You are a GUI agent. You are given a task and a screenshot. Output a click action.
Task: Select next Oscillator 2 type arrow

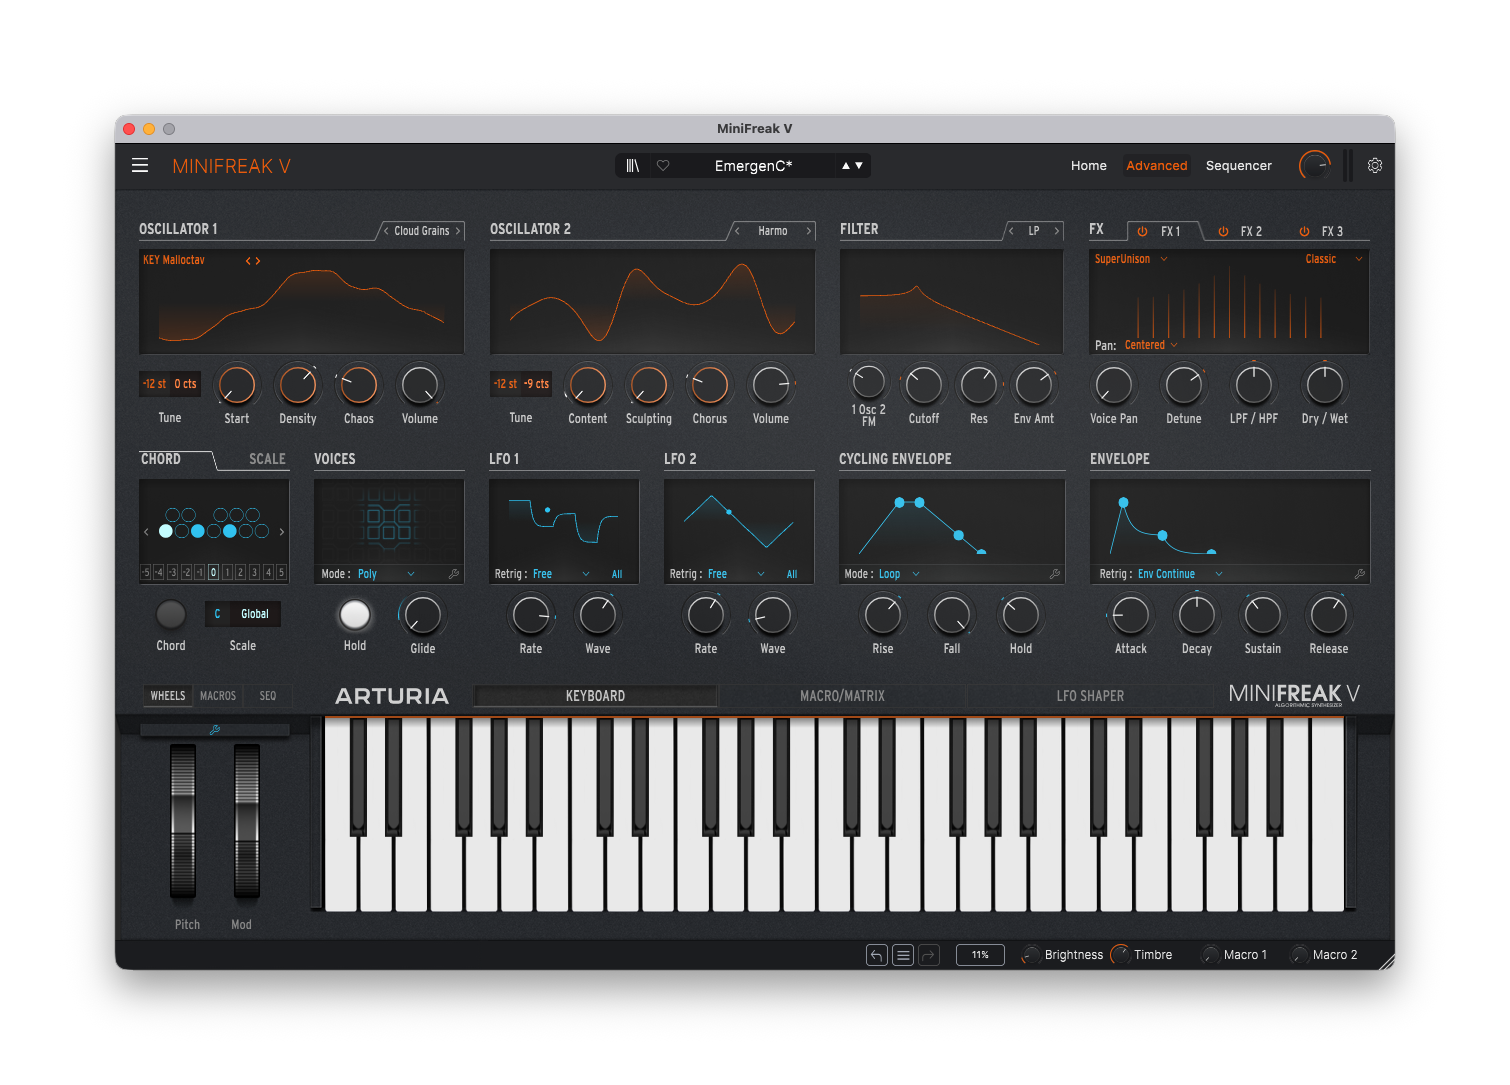809,231
